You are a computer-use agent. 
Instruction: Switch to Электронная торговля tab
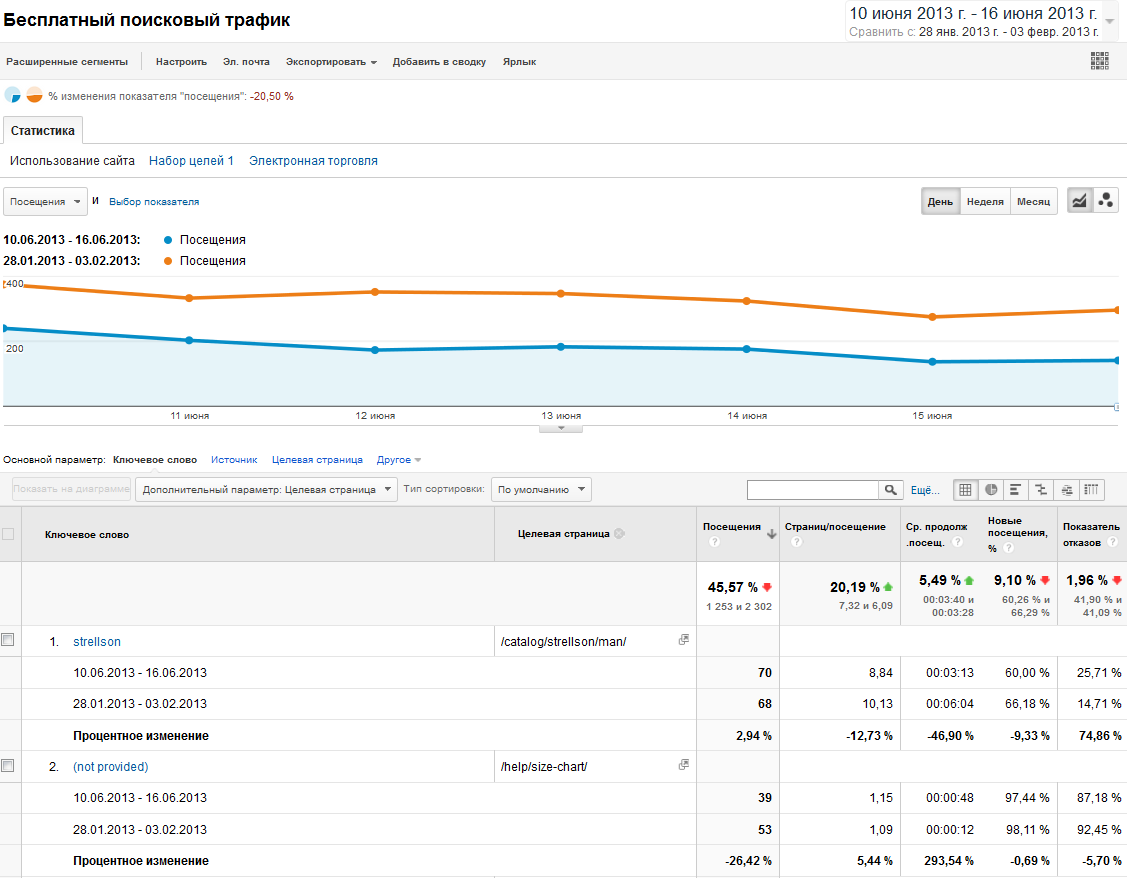tap(313, 161)
